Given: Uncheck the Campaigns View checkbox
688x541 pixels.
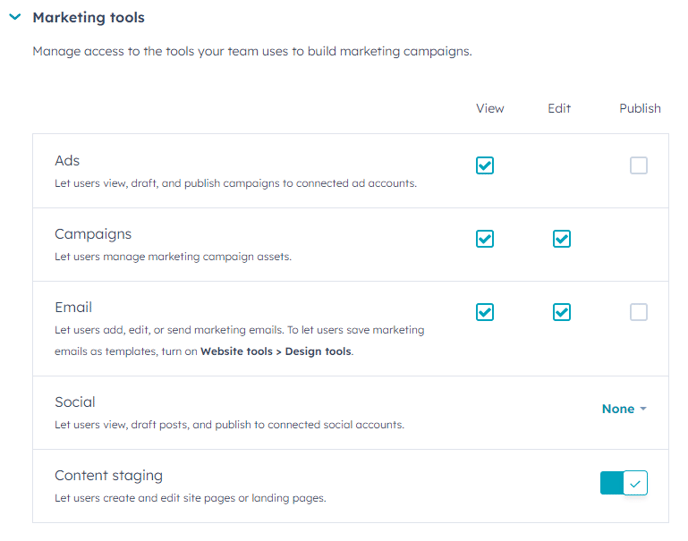Looking at the screenshot, I should click(485, 239).
